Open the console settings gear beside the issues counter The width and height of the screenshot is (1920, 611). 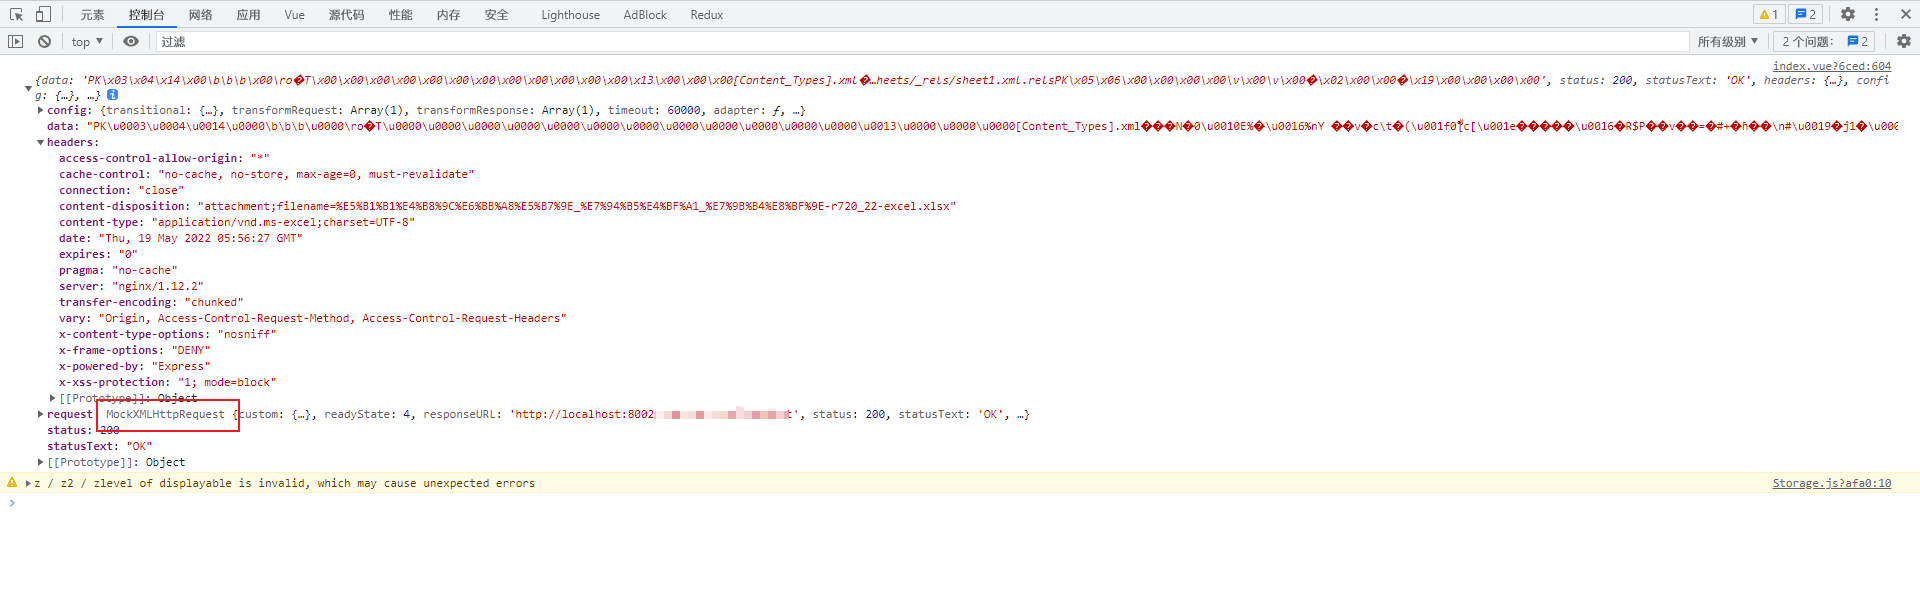(1904, 41)
